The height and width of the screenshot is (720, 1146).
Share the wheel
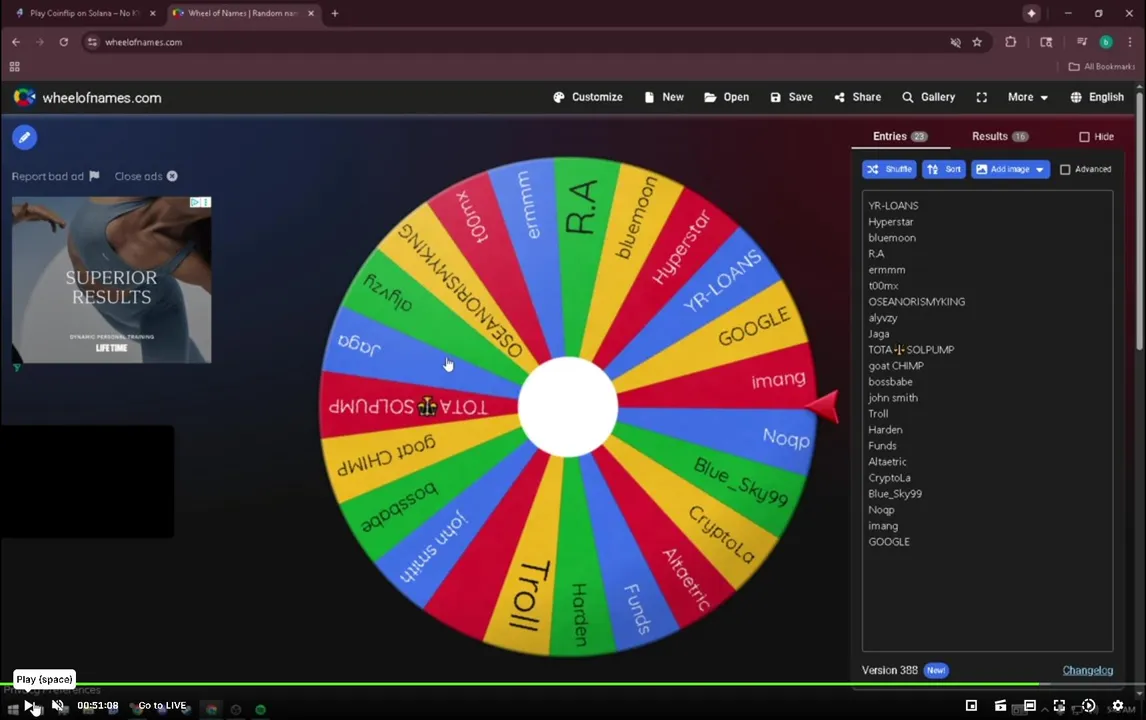coord(857,97)
